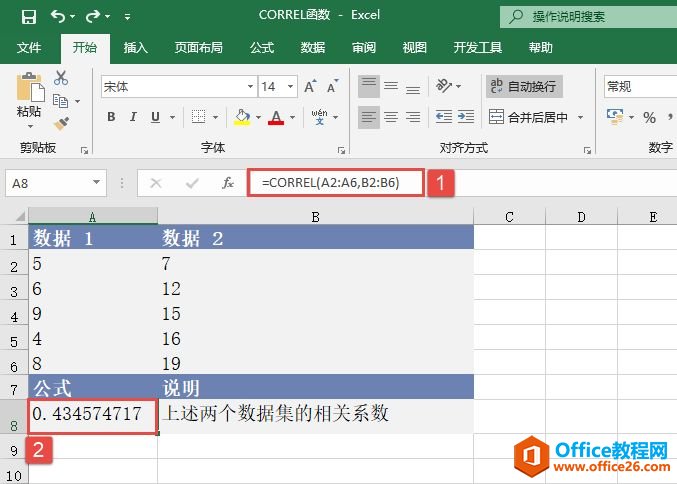
Task: Click the fx Insert Function icon
Action: tap(228, 183)
